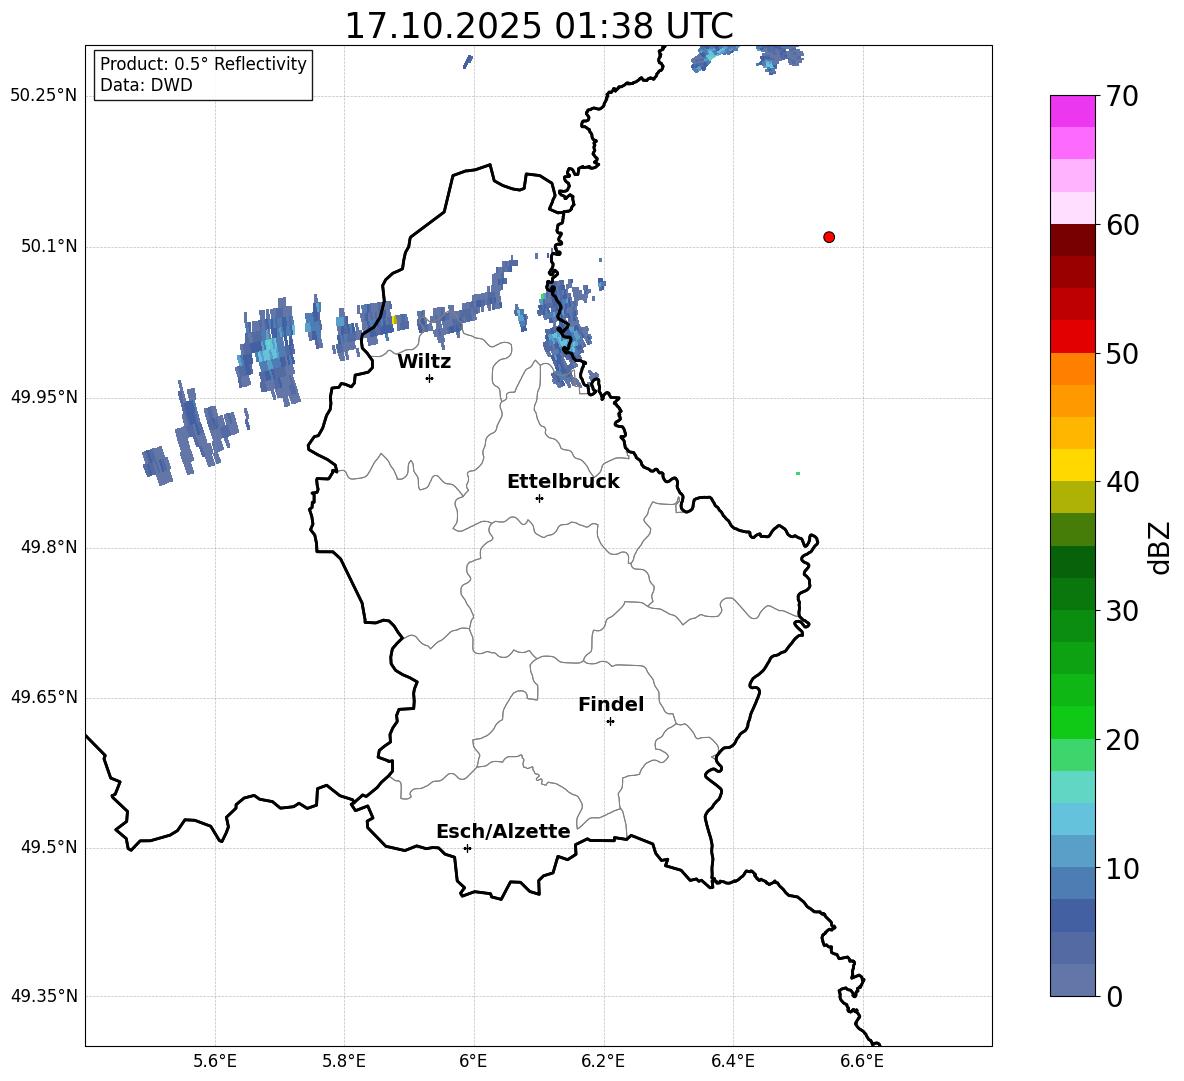Click the 6.4°E longitude label

pyautogui.click(x=732, y=1061)
